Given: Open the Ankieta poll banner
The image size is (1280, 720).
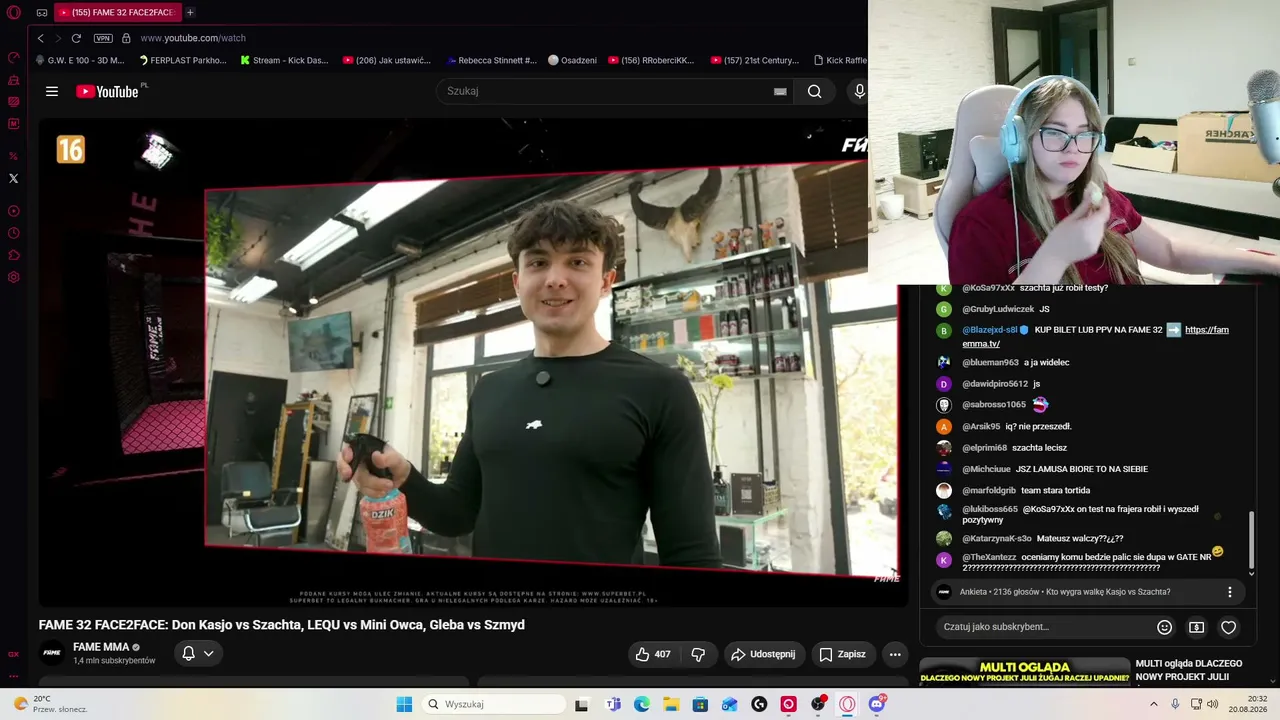Looking at the screenshot, I should point(1088,592).
